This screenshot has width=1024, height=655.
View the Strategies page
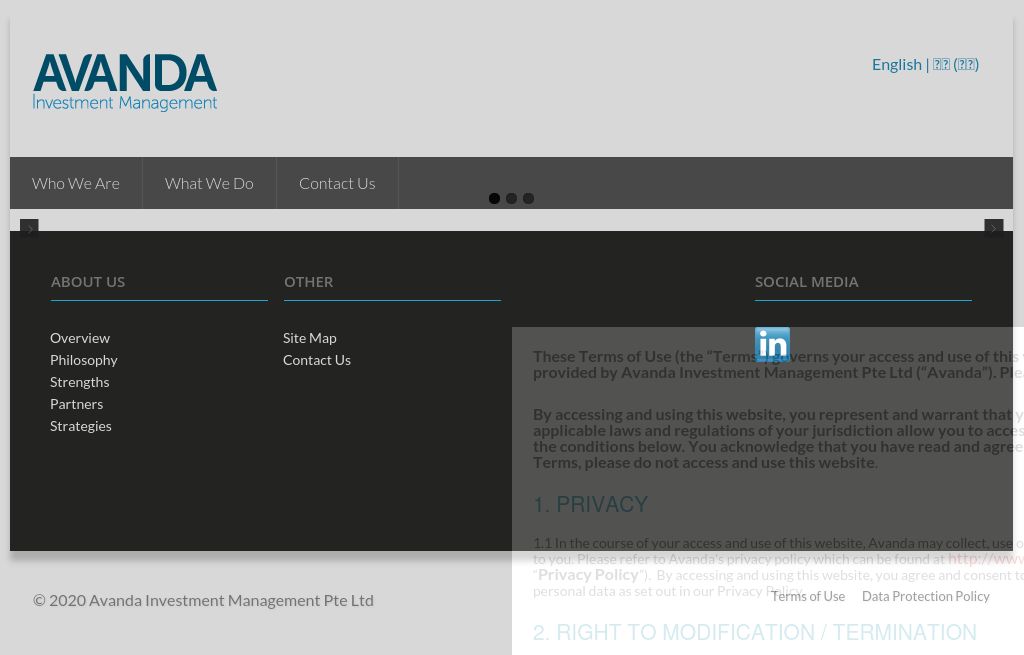point(80,425)
